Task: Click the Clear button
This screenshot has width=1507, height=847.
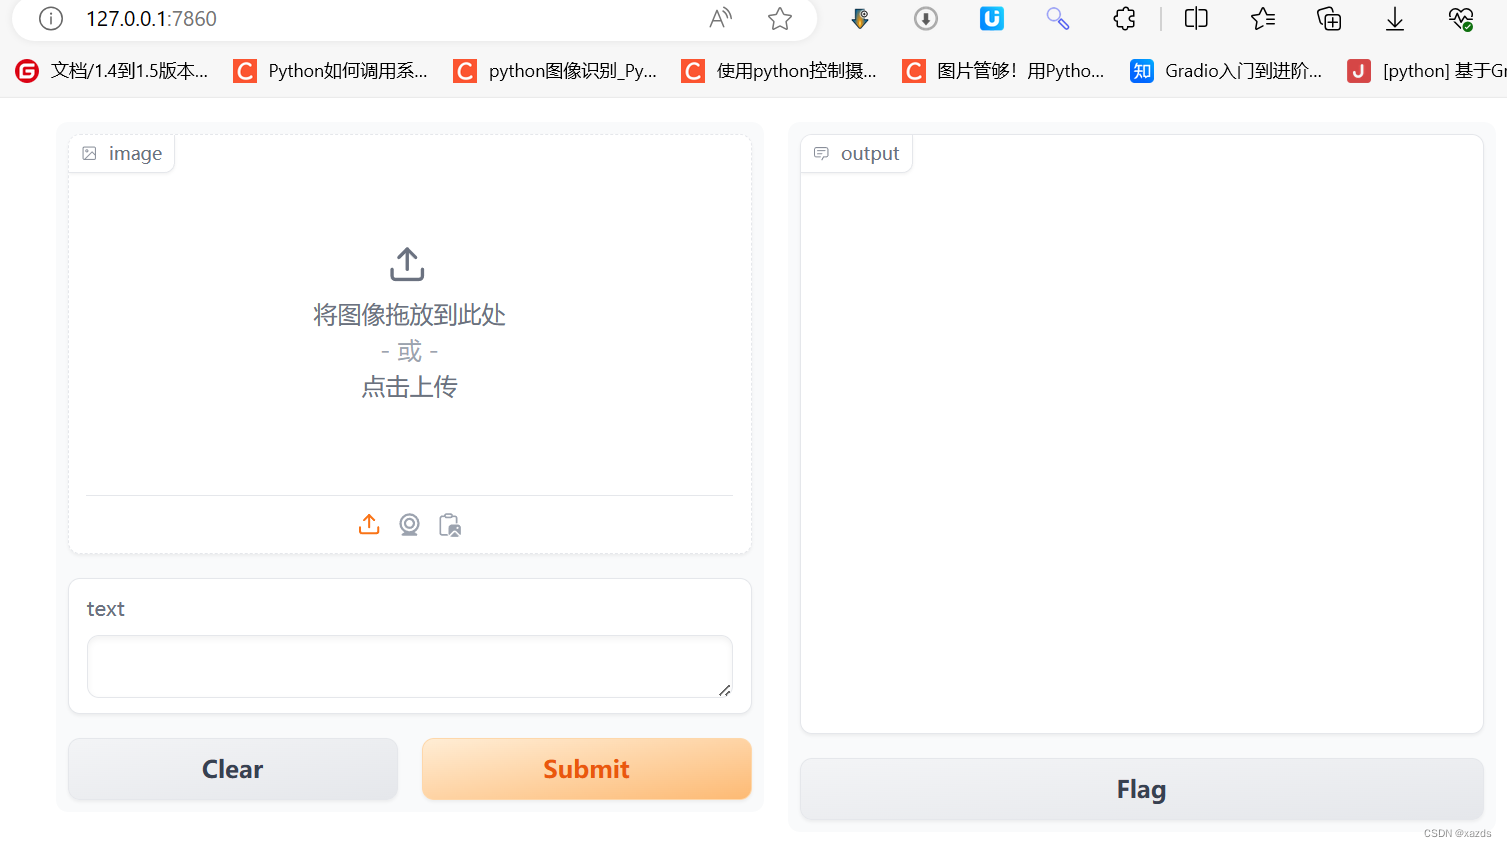Action: 232,768
